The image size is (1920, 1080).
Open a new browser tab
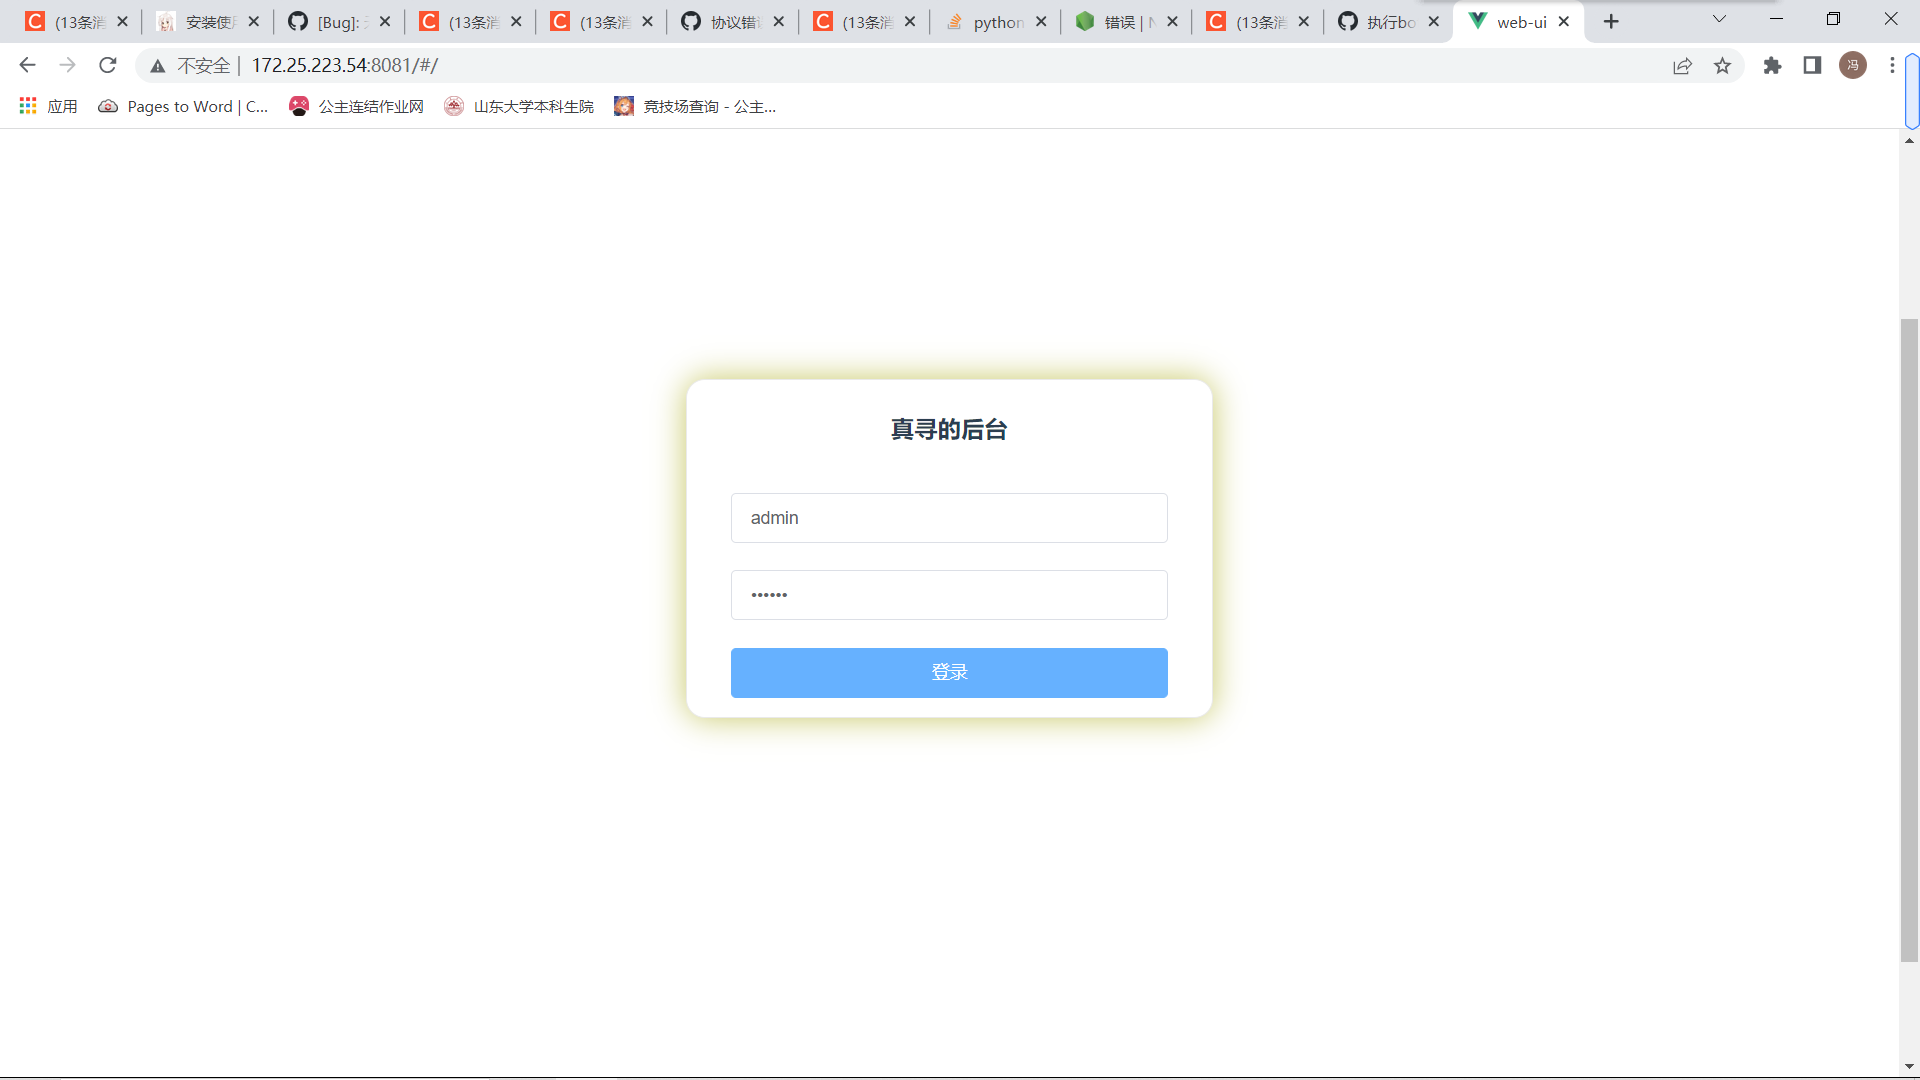point(1611,20)
